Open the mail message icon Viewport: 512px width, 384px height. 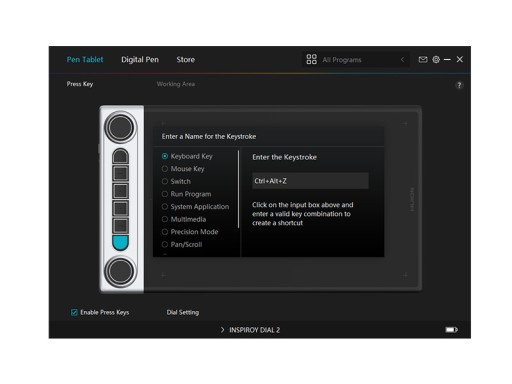point(423,60)
